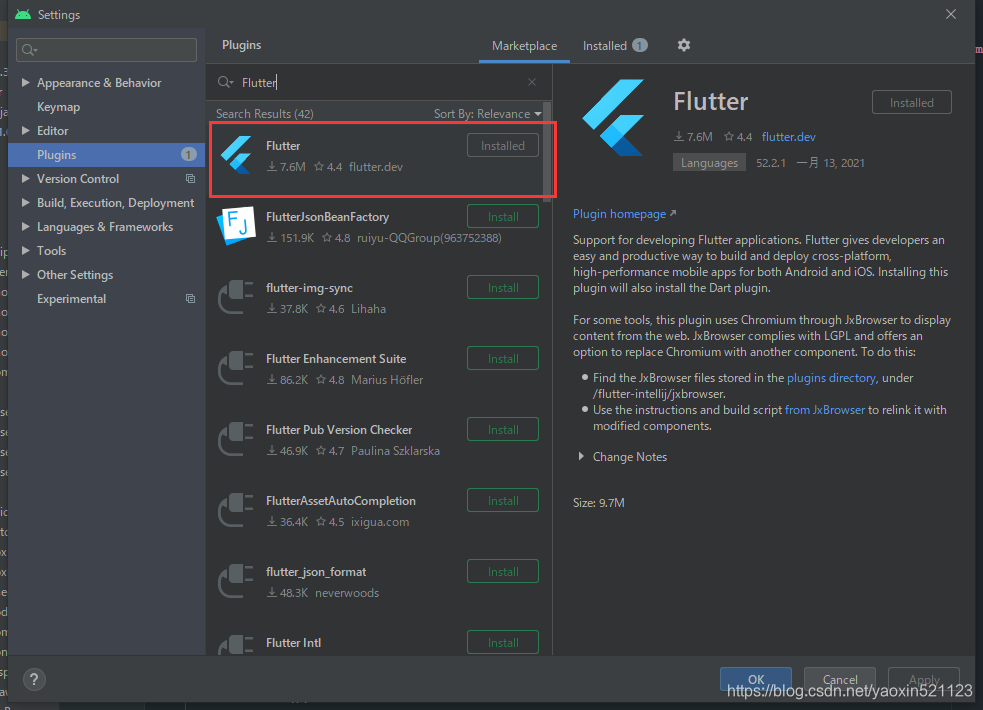
Task: Click the magnifier icon in plugin search
Action: [225, 82]
